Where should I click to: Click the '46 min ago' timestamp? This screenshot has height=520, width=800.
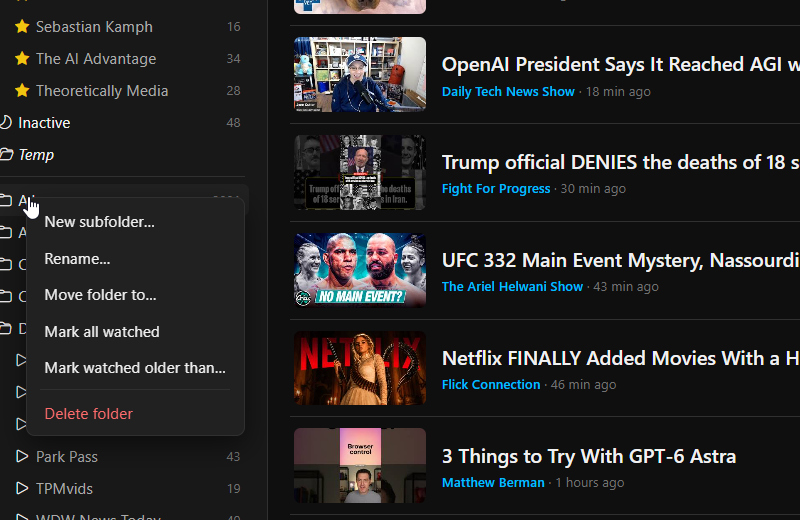click(x=584, y=384)
